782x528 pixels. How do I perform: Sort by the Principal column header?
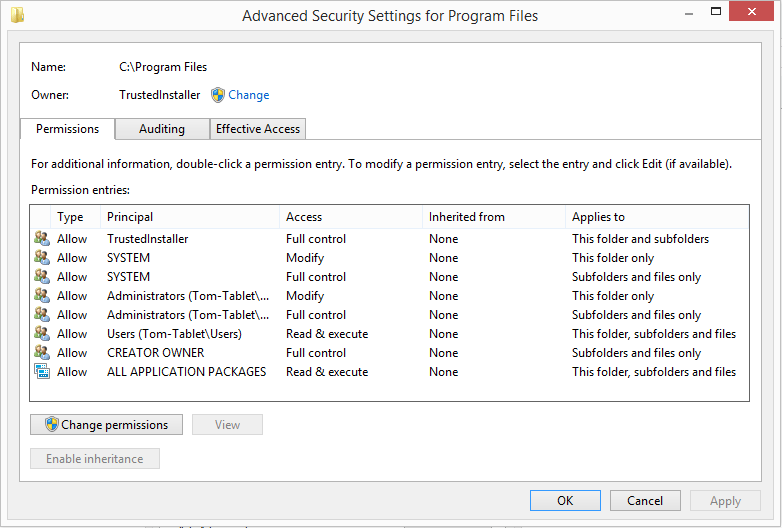[x=190, y=217]
